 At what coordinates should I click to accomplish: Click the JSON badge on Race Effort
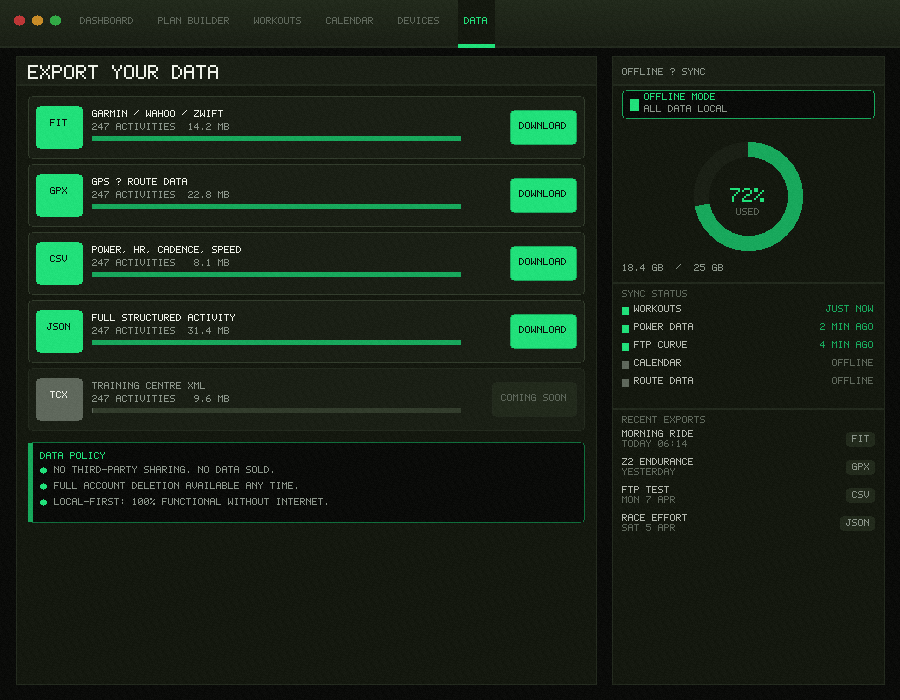(857, 523)
